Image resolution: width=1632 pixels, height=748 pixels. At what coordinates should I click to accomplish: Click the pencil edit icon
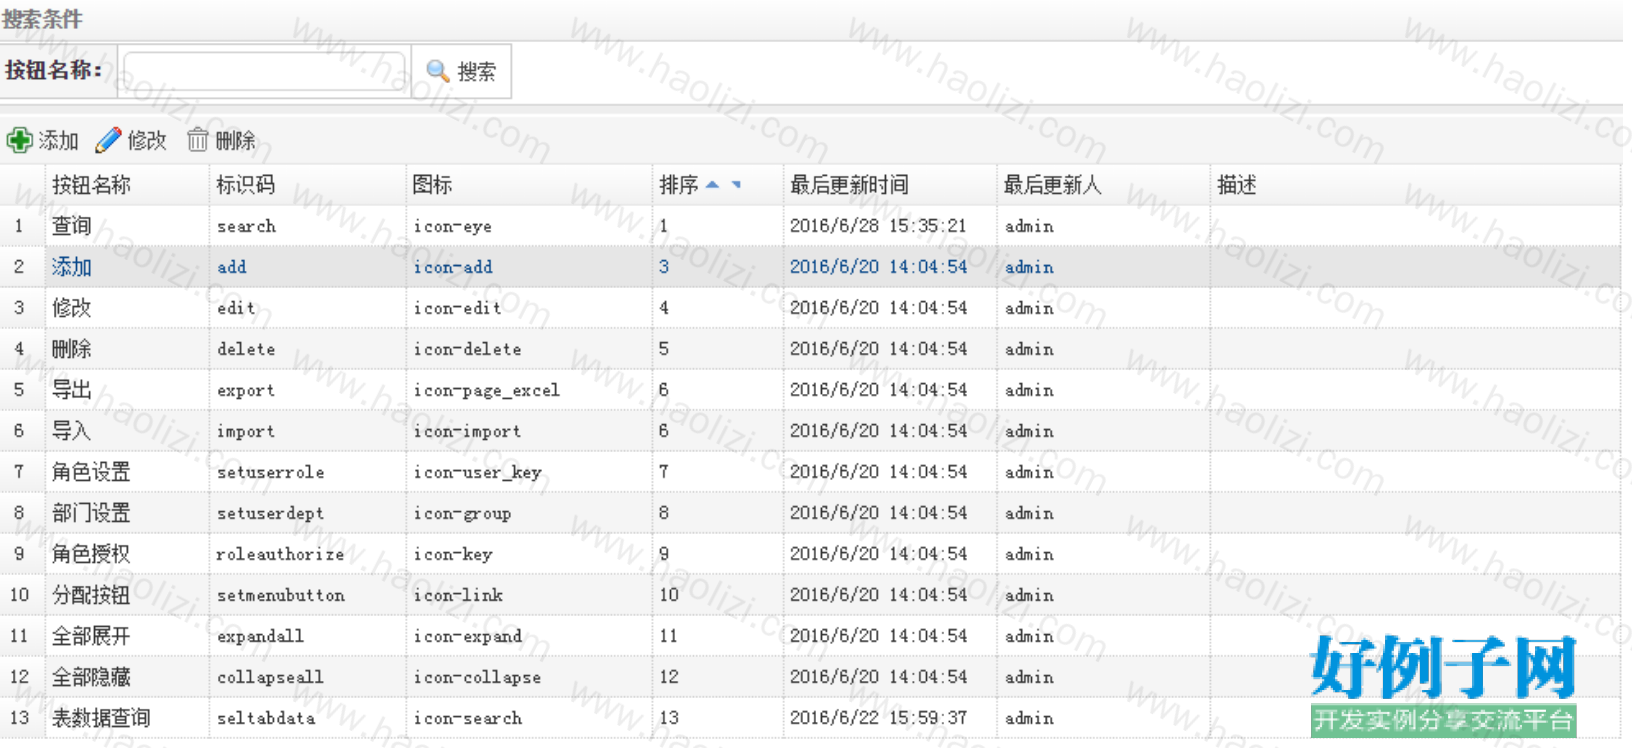click(x=108, y=140)
